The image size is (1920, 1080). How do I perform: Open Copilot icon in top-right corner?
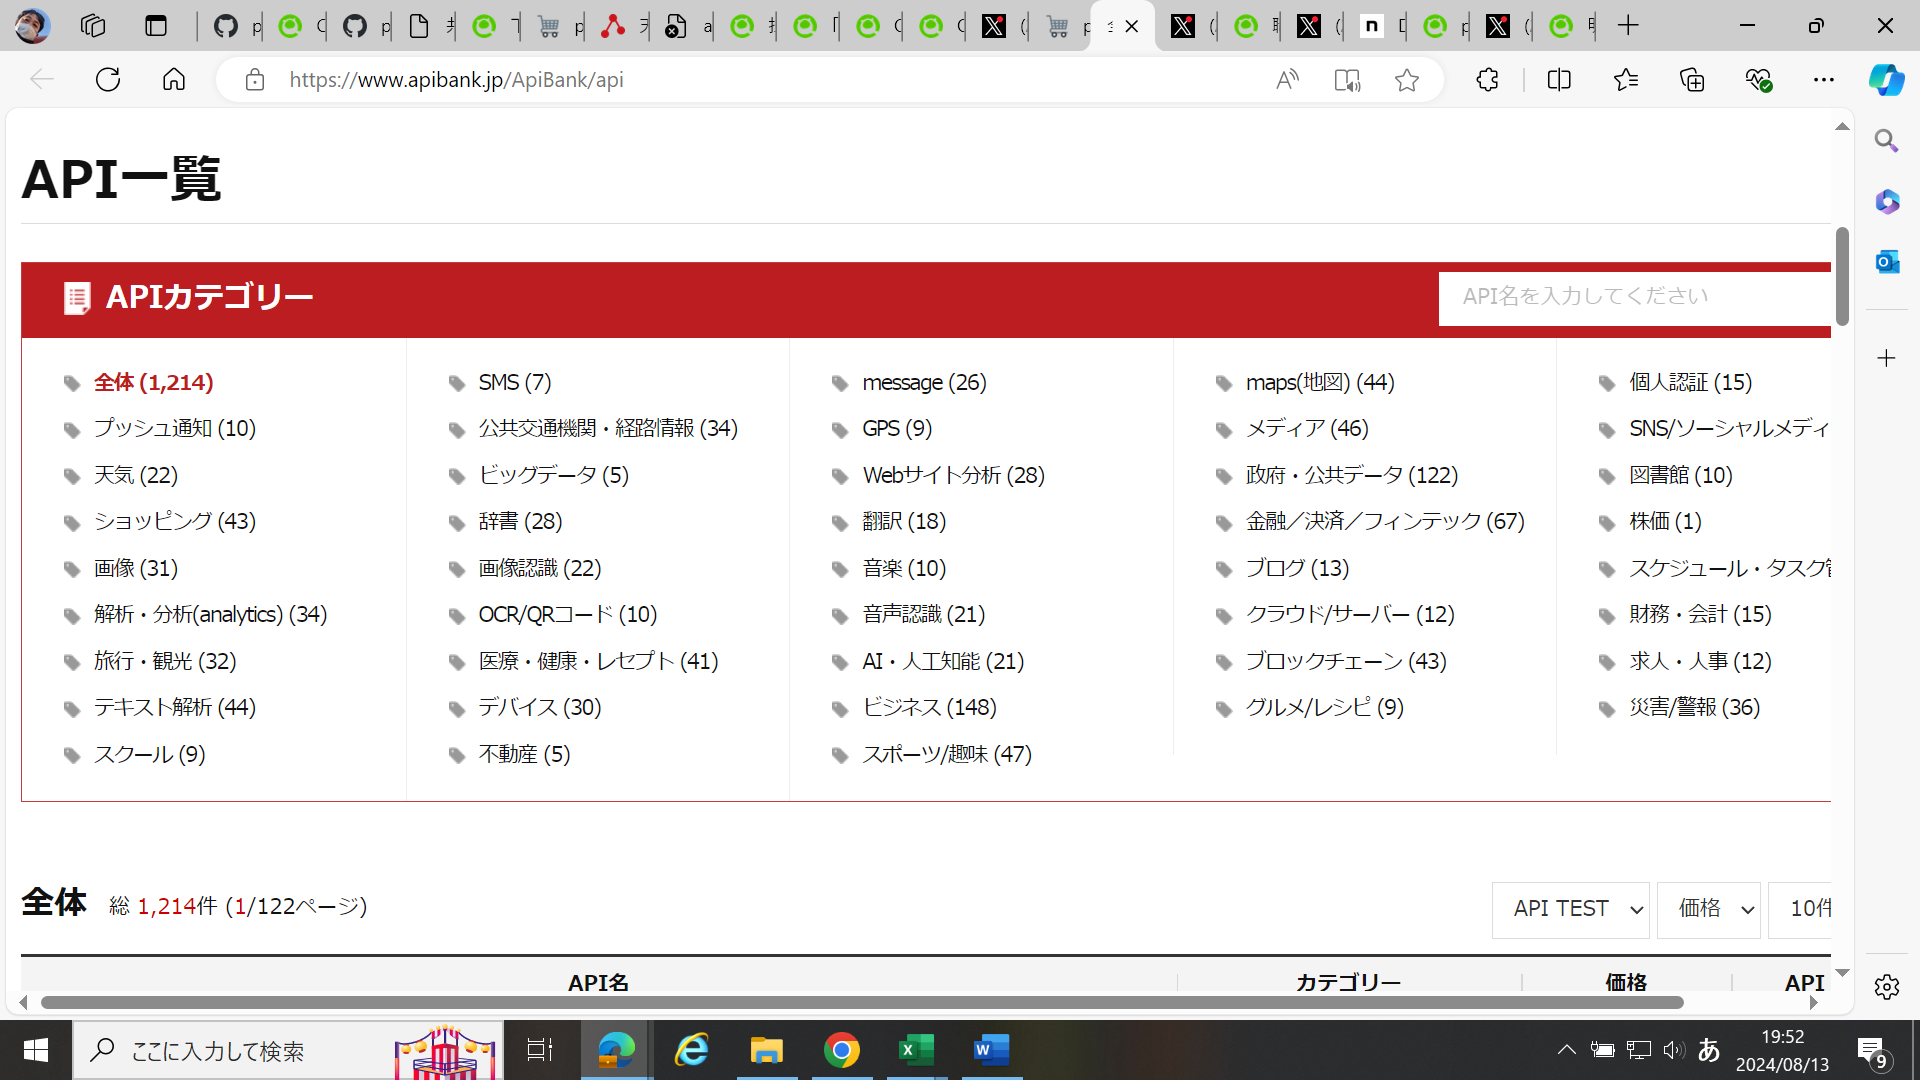(x=1886, y=80)
